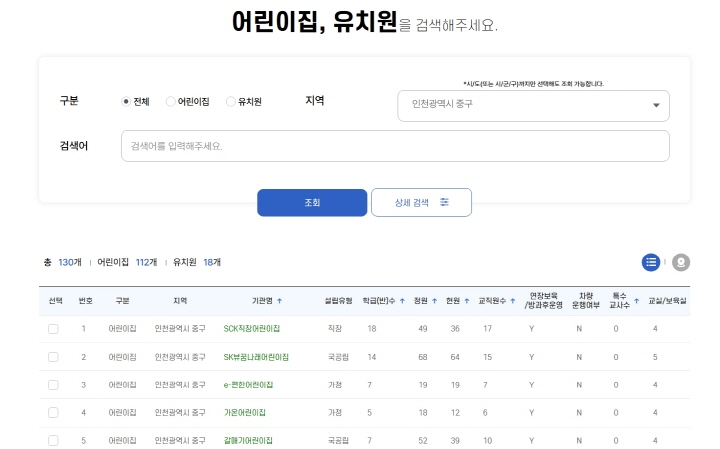Switch to map view icon

coord(681,263)
